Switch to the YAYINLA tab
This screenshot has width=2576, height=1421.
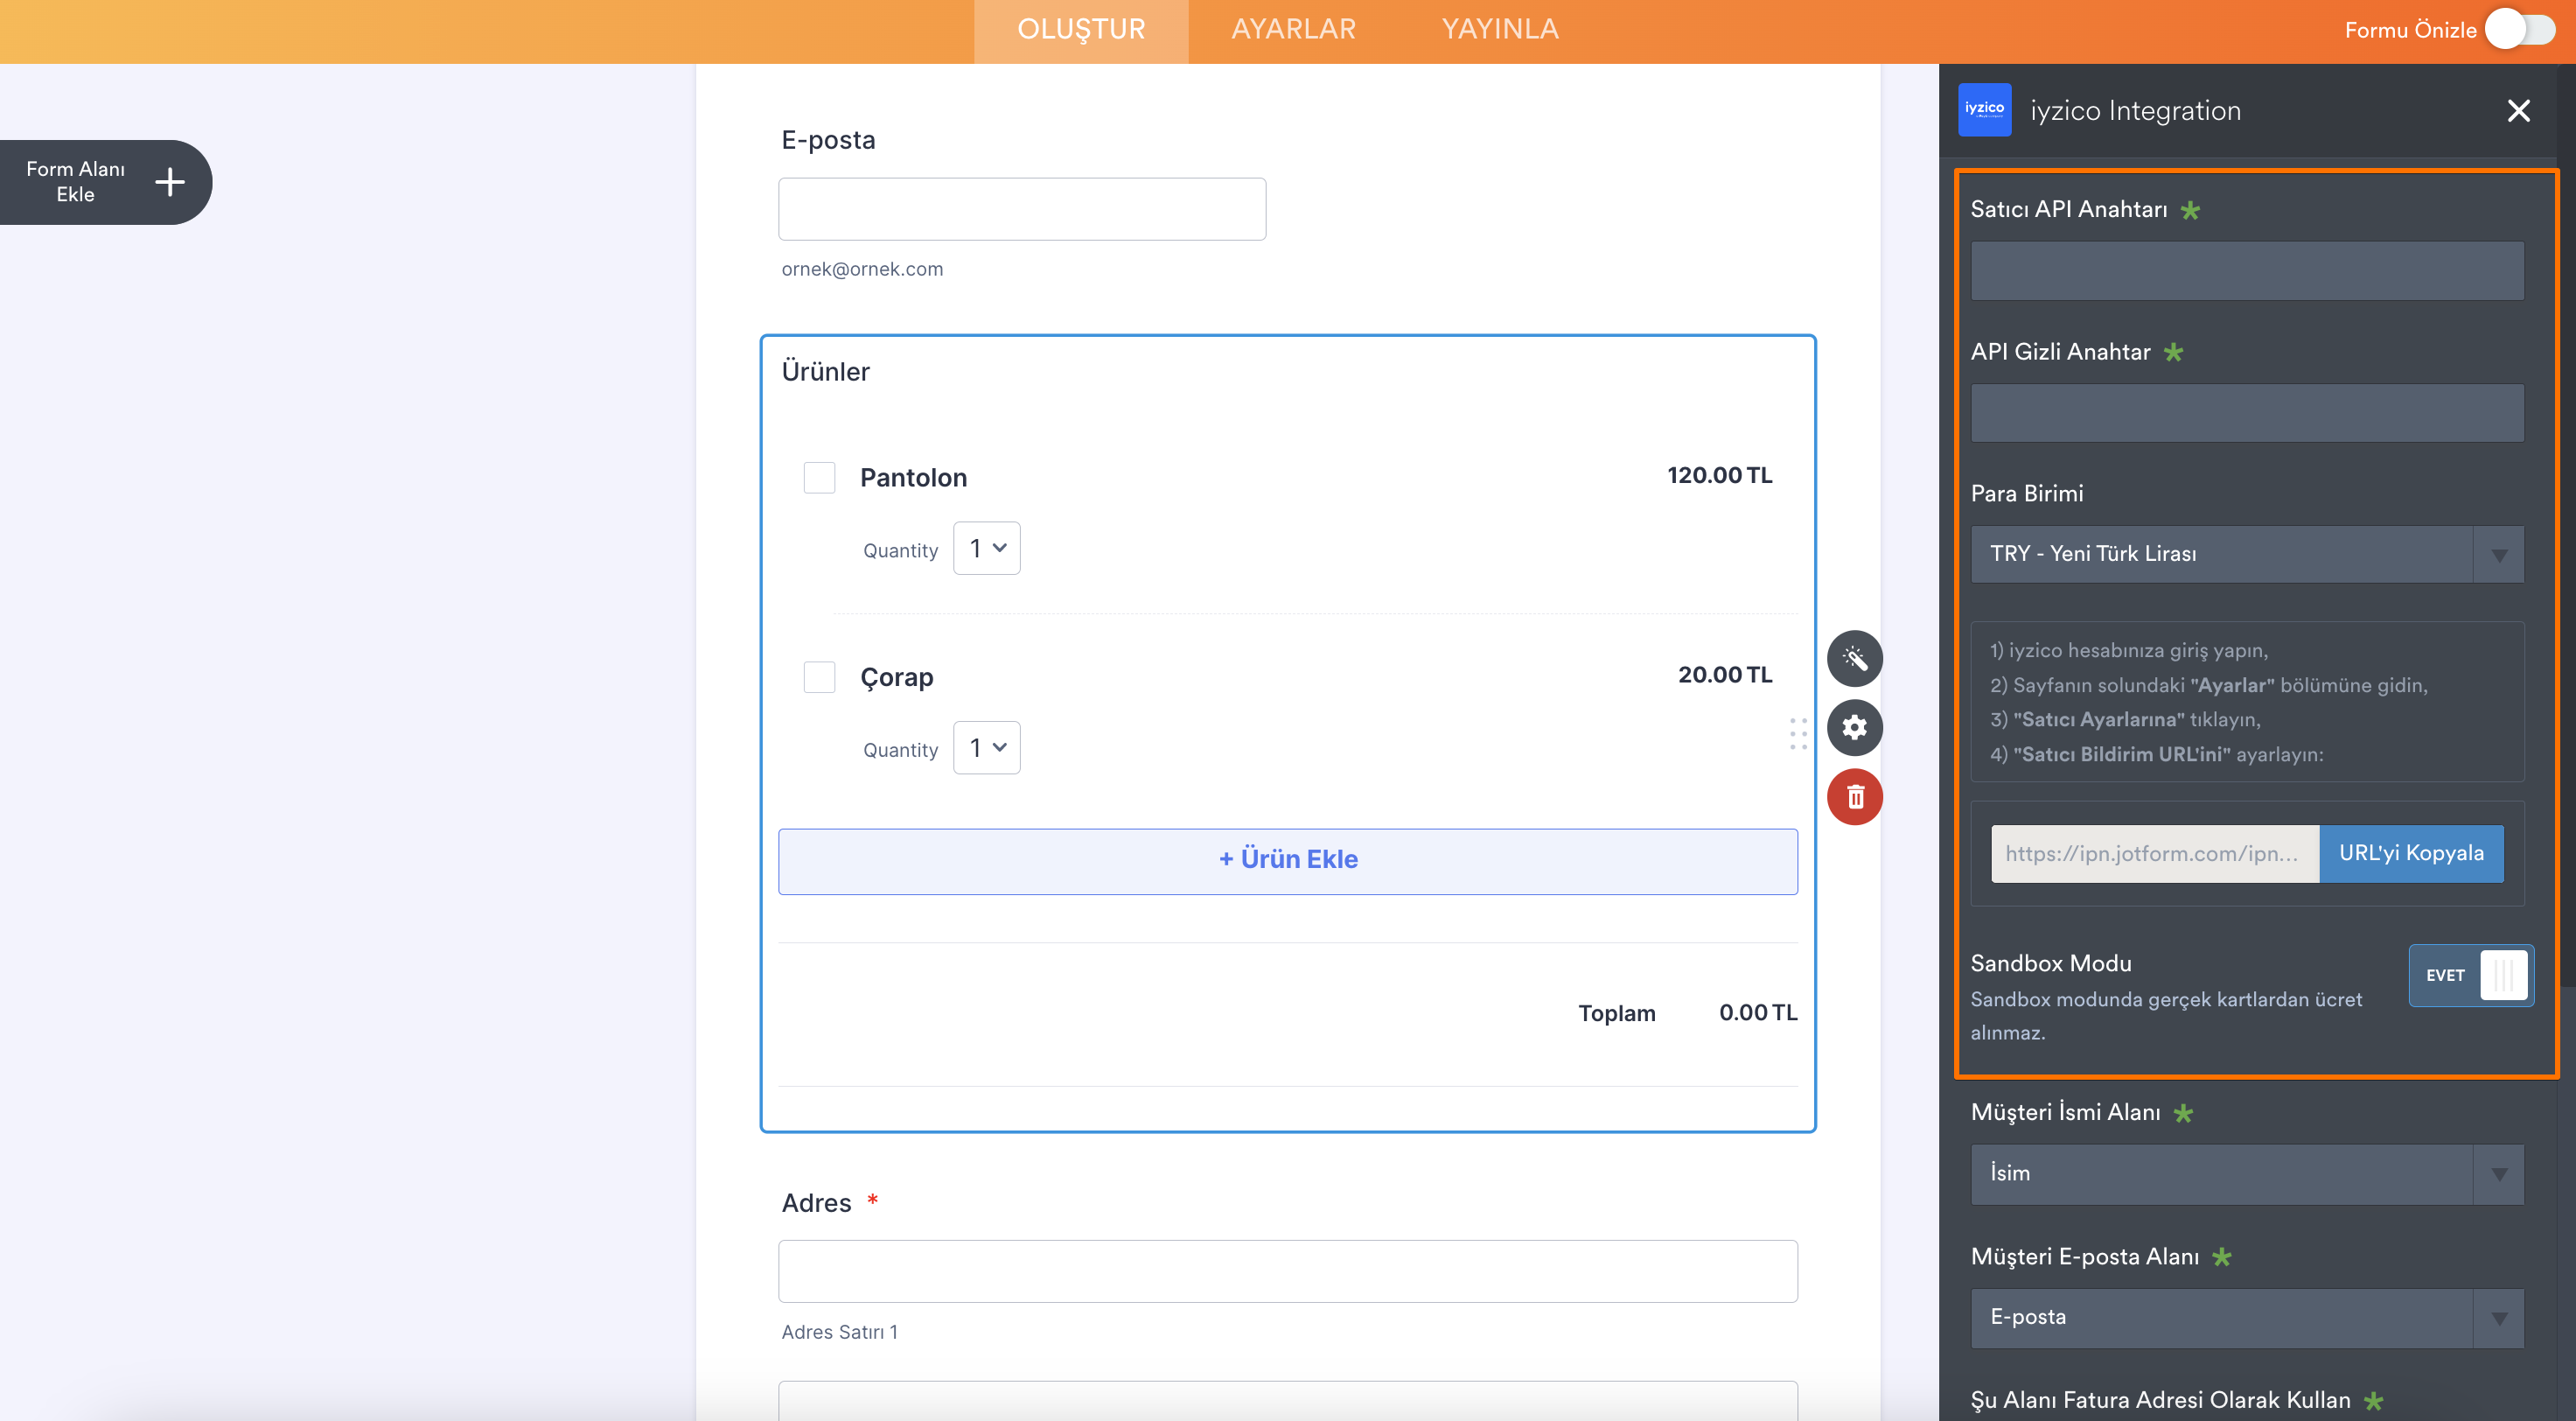coord(1499,29)
